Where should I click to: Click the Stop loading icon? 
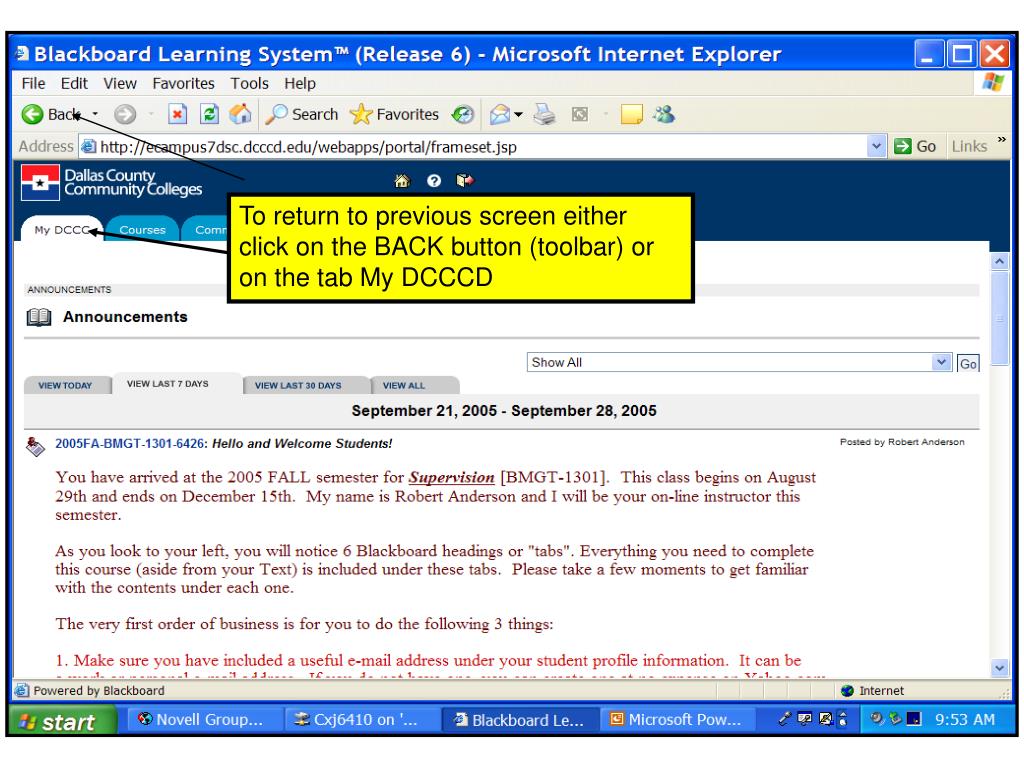(177, 114)
